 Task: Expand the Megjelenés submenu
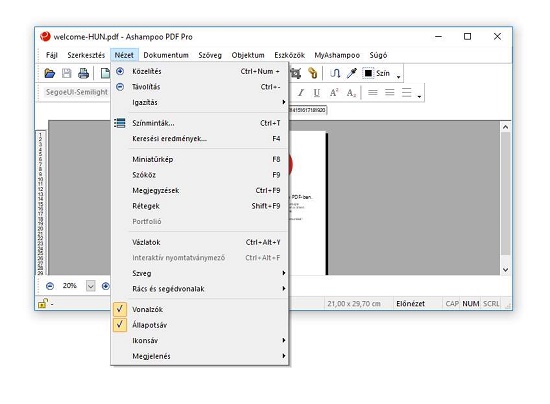pyautogui.click(x=200, y=356)
